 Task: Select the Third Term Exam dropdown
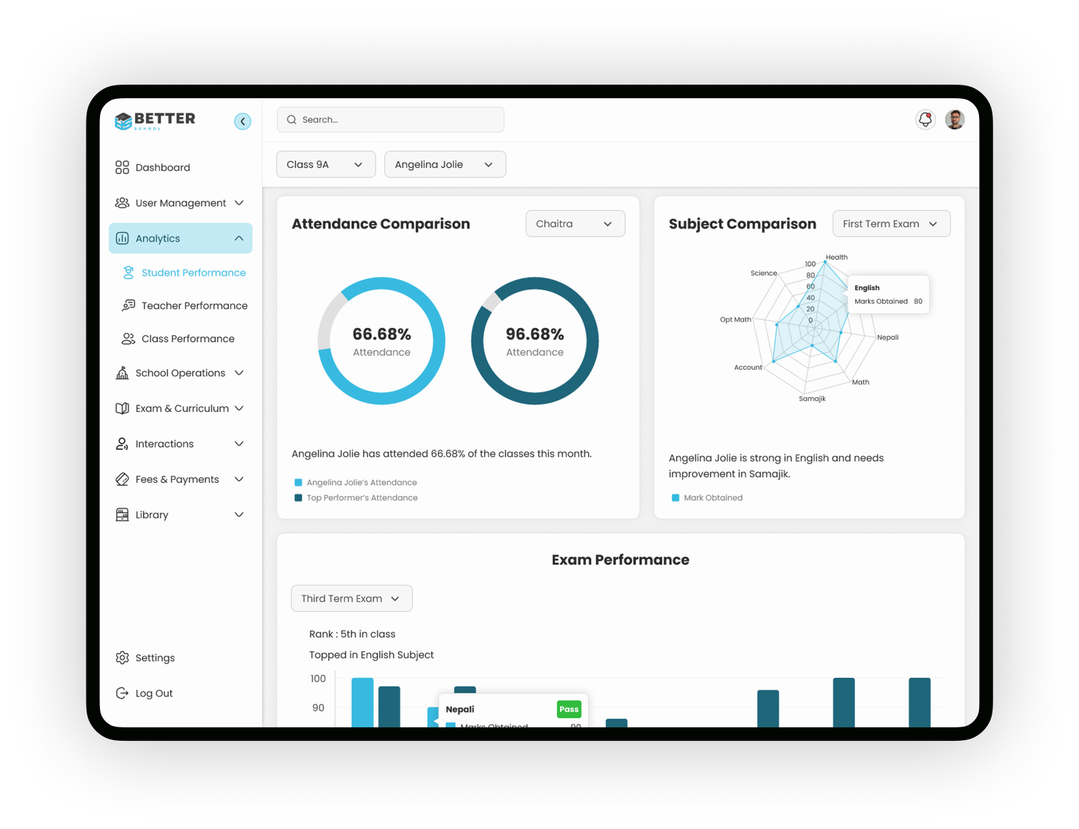pos(351,599)
